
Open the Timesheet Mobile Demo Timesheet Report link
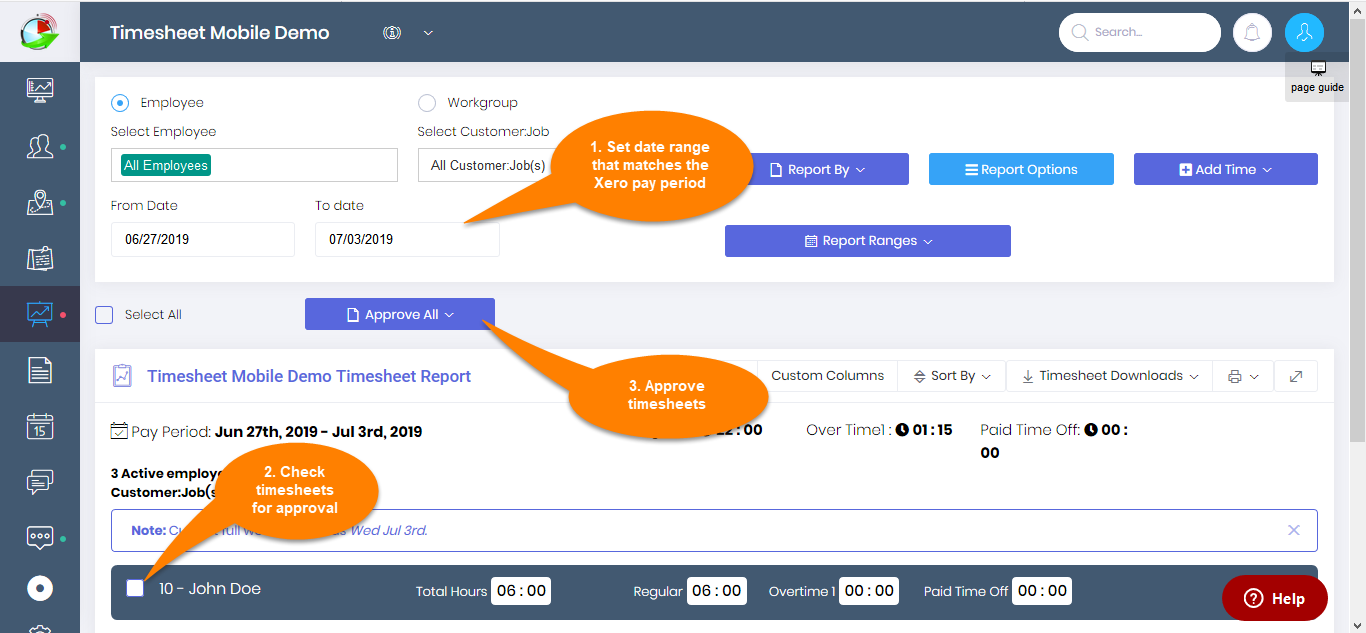click(x=309, y=376)
